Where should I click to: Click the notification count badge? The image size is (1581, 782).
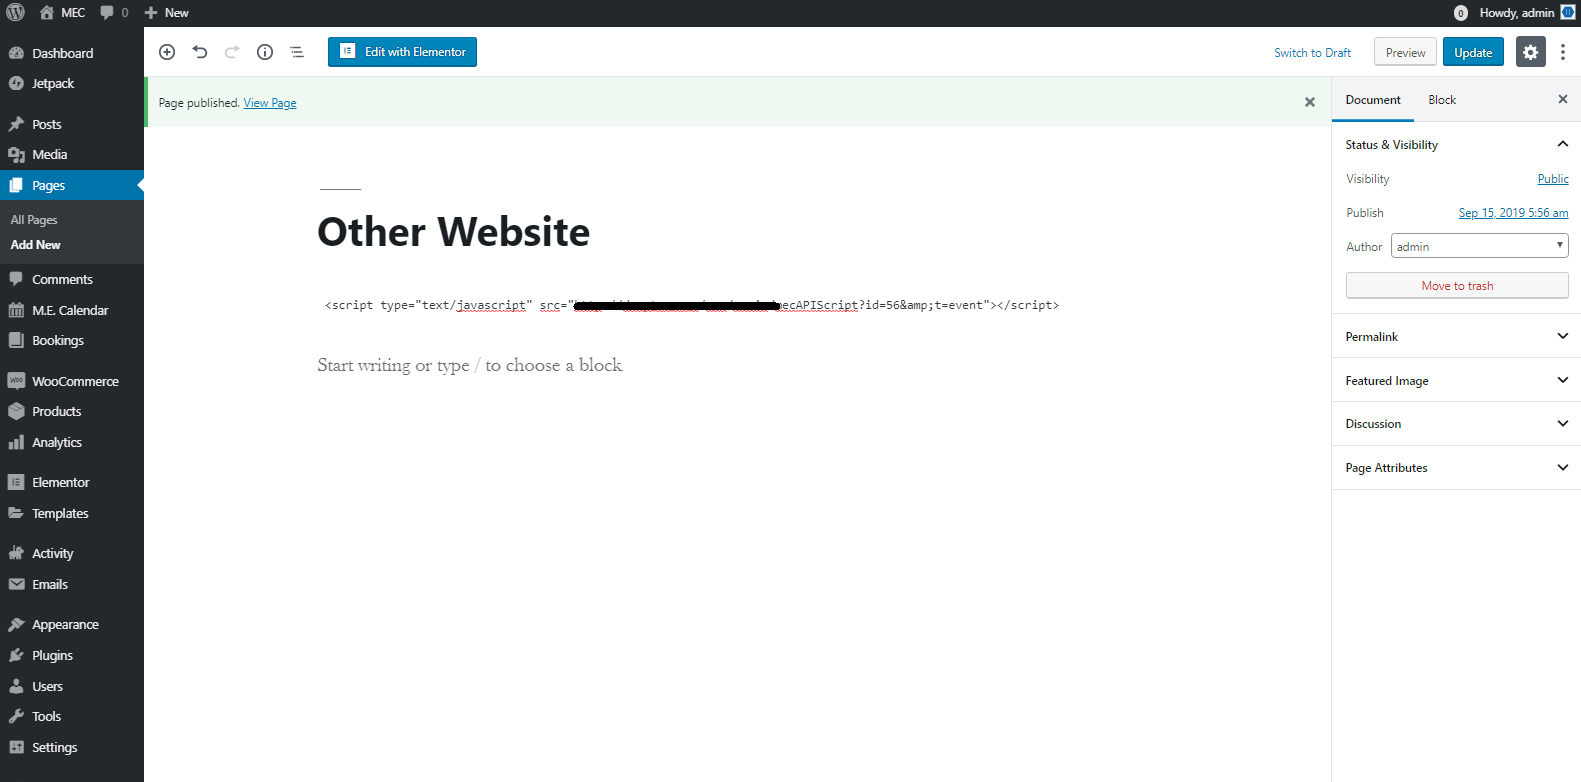pyautogui.click(x=1460, y=13)
